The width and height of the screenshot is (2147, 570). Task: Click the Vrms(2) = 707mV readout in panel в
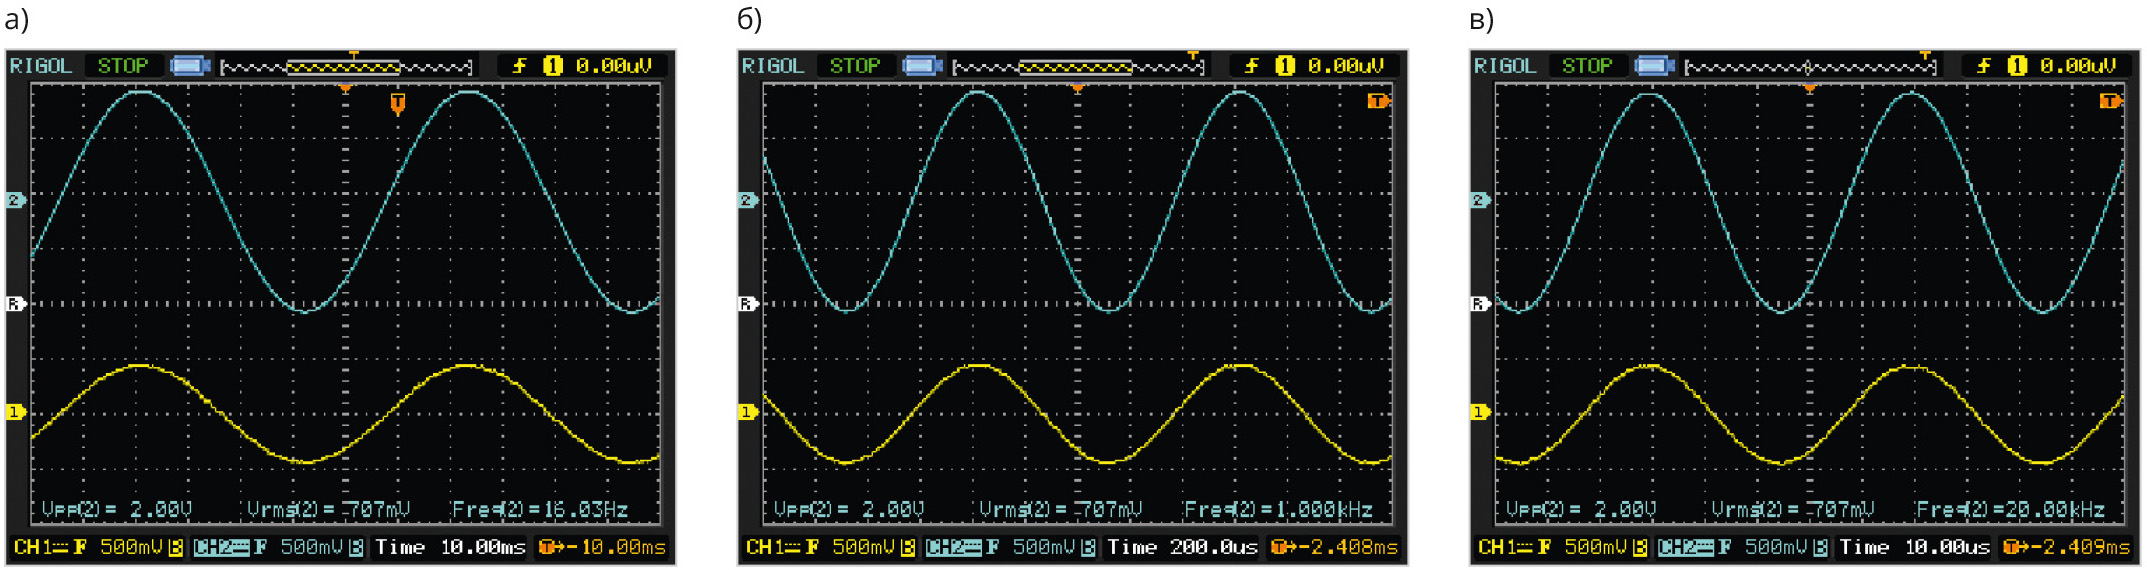click(x=1792, y=510)
